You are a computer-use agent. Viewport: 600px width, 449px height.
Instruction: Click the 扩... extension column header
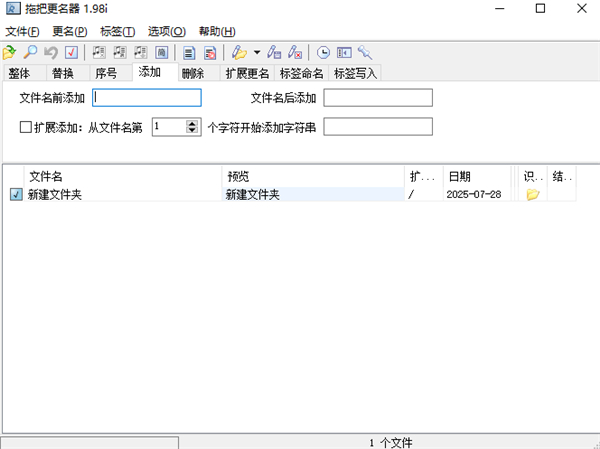pos(424,176)
